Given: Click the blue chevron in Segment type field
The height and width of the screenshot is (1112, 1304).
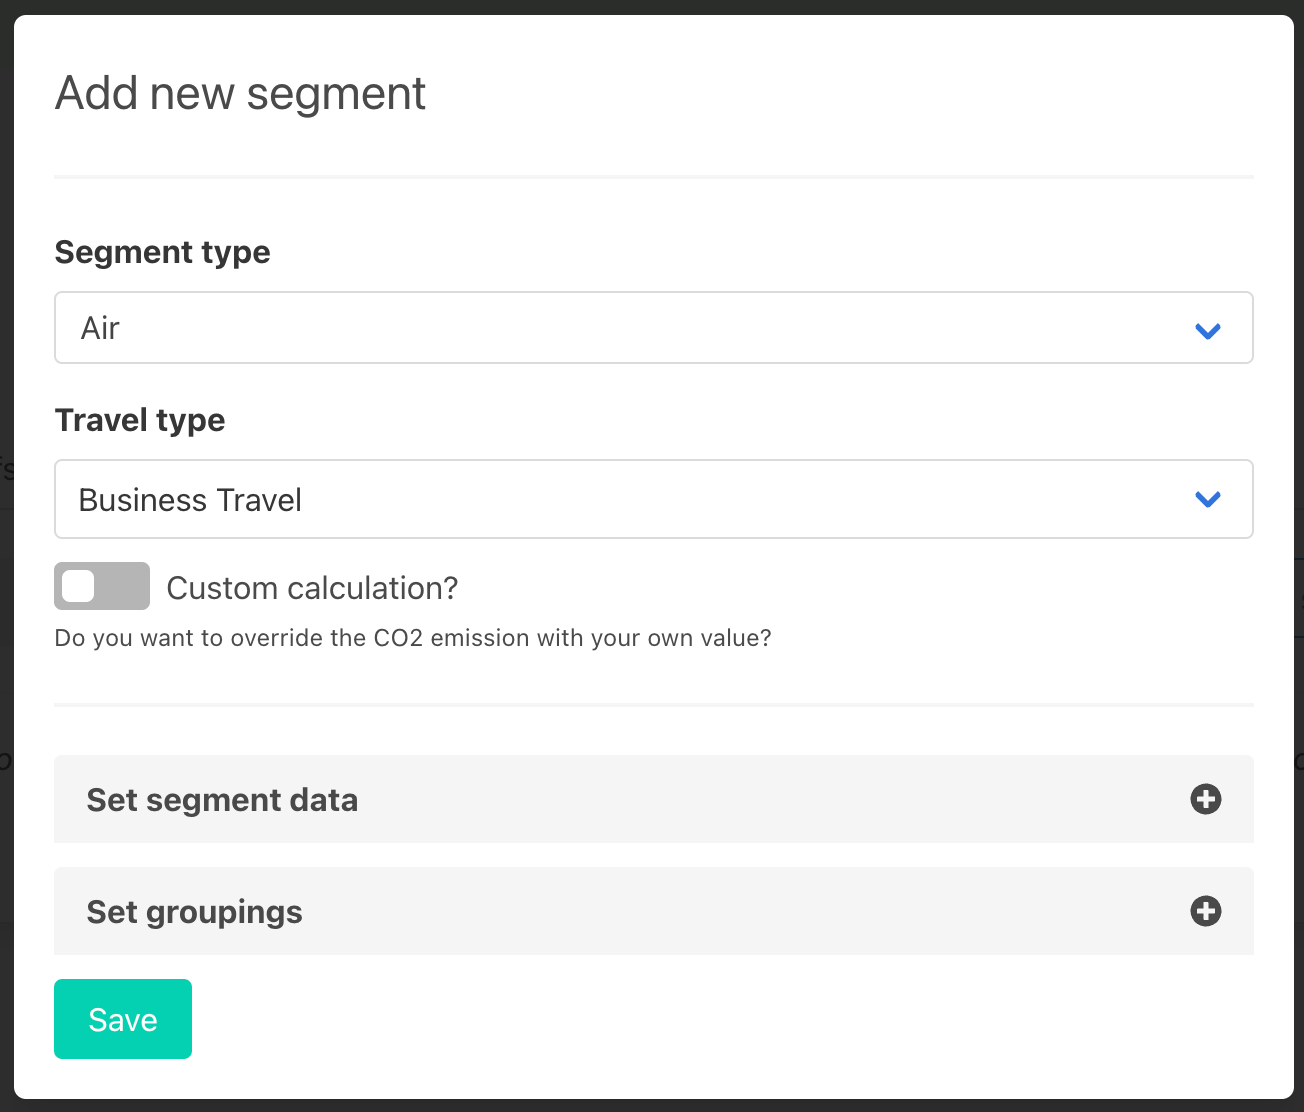Looking at the screenshot, I should [1208, 330].
